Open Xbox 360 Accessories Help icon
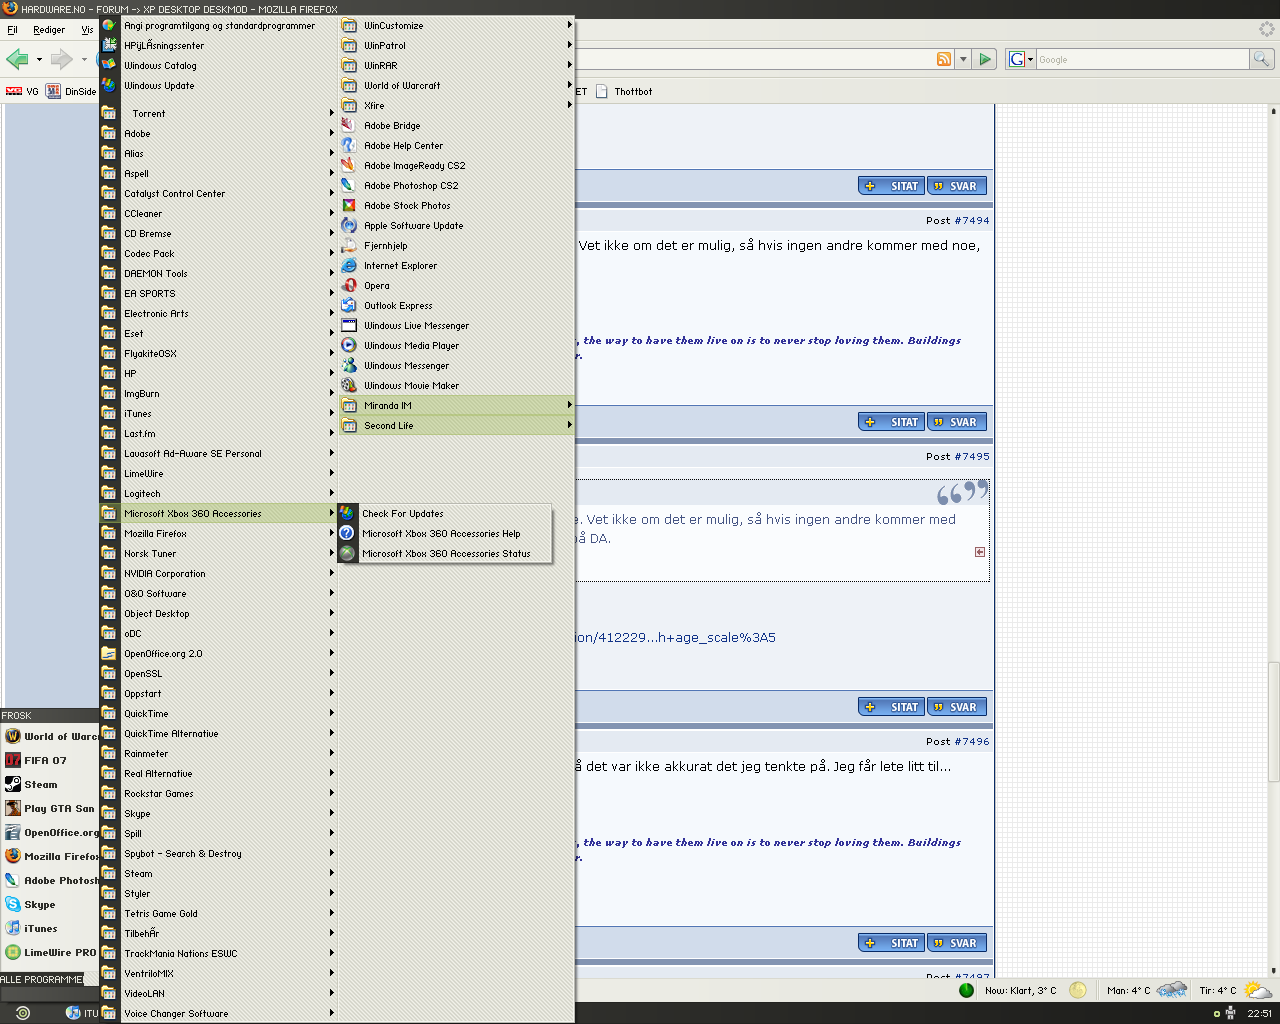 click(347, 534)
